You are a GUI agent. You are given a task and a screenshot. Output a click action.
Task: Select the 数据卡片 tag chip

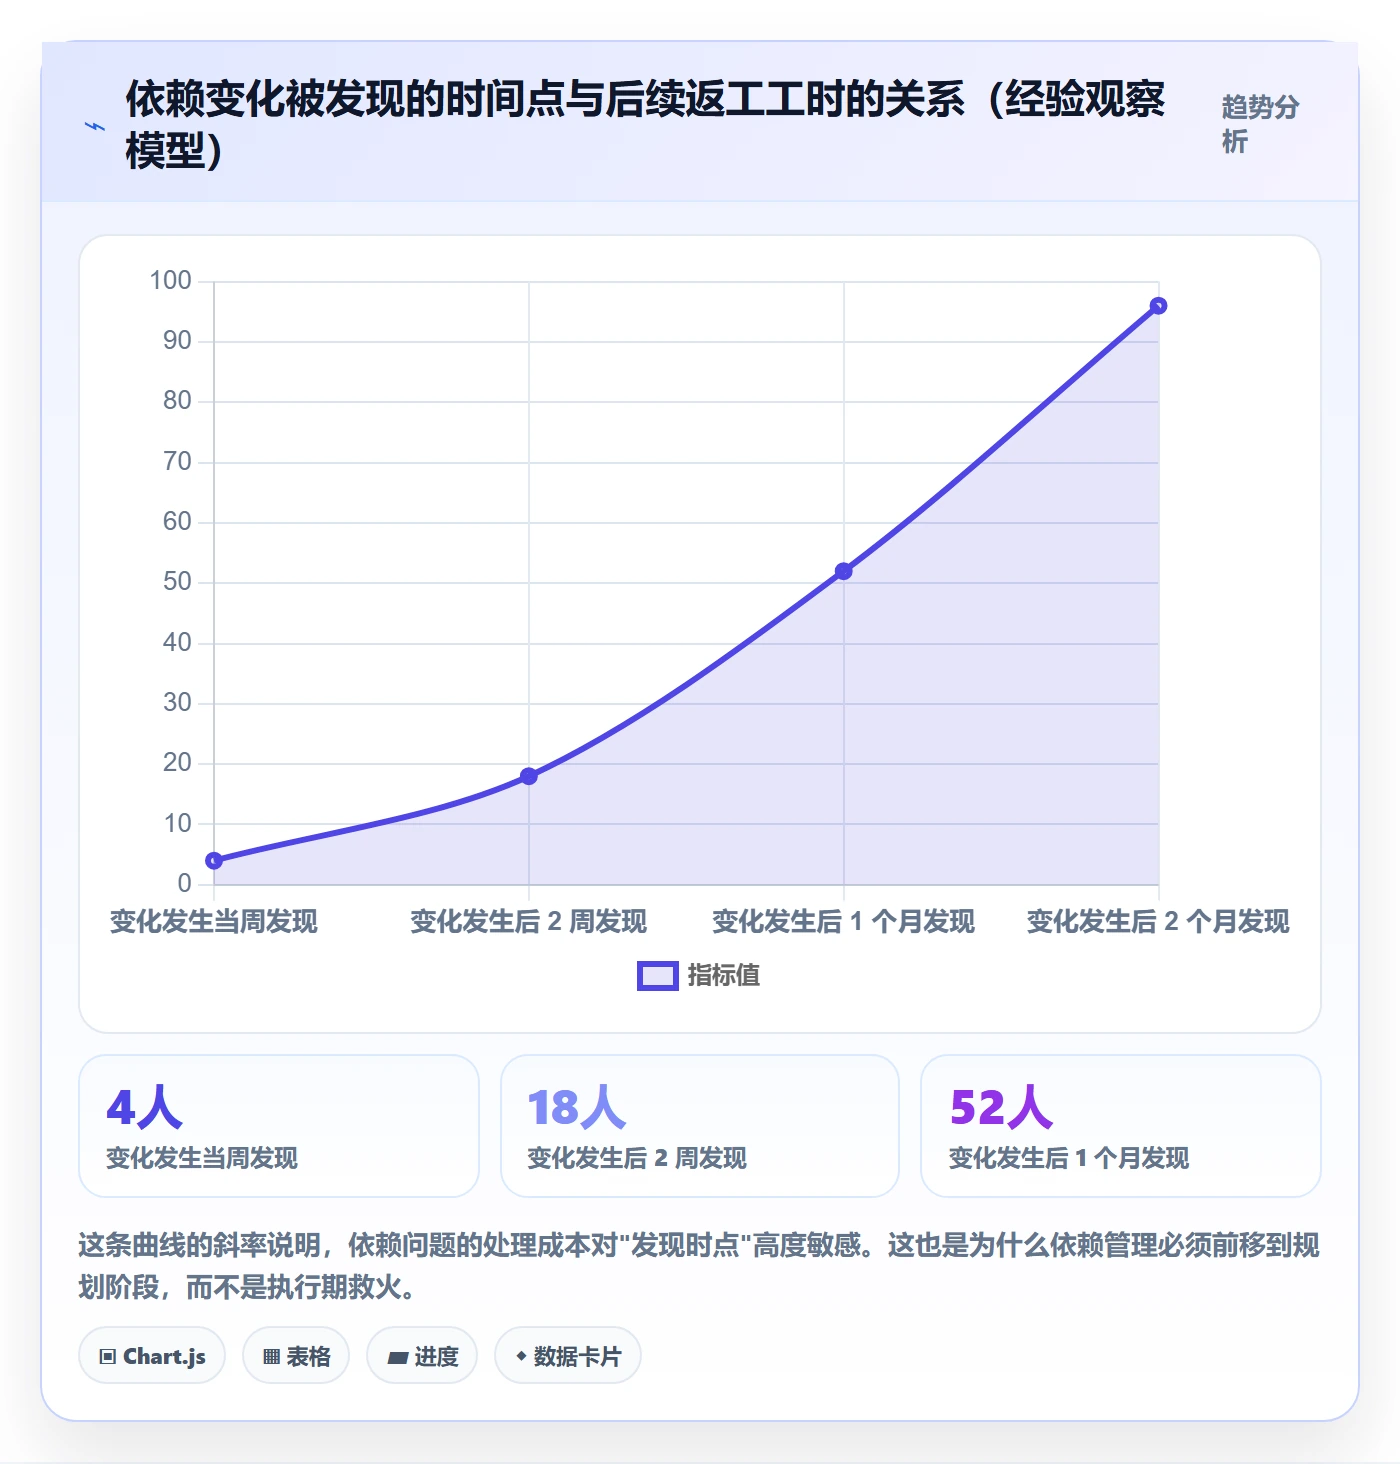point(568,1356)
